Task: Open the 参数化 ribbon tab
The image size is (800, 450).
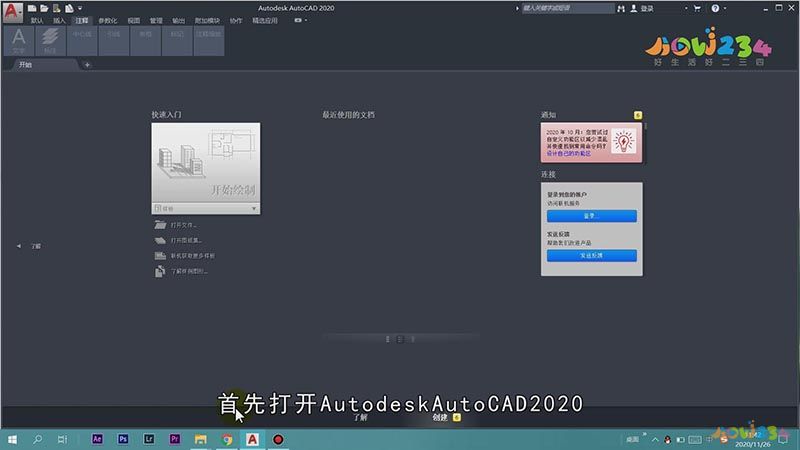Action: click(108, 20)
